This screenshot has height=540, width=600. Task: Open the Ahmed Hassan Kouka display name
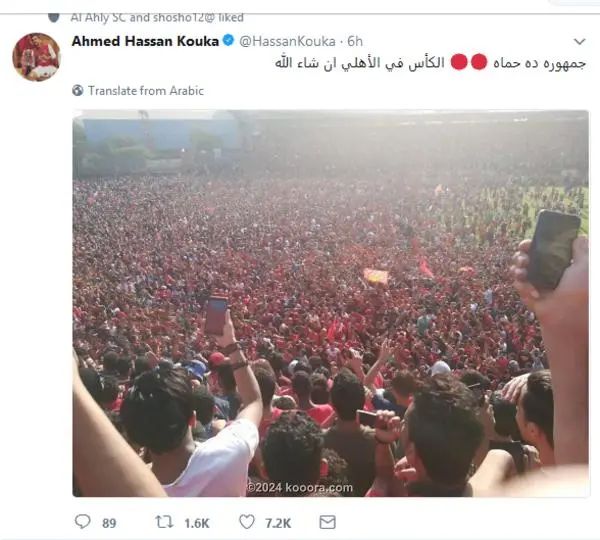145,41
